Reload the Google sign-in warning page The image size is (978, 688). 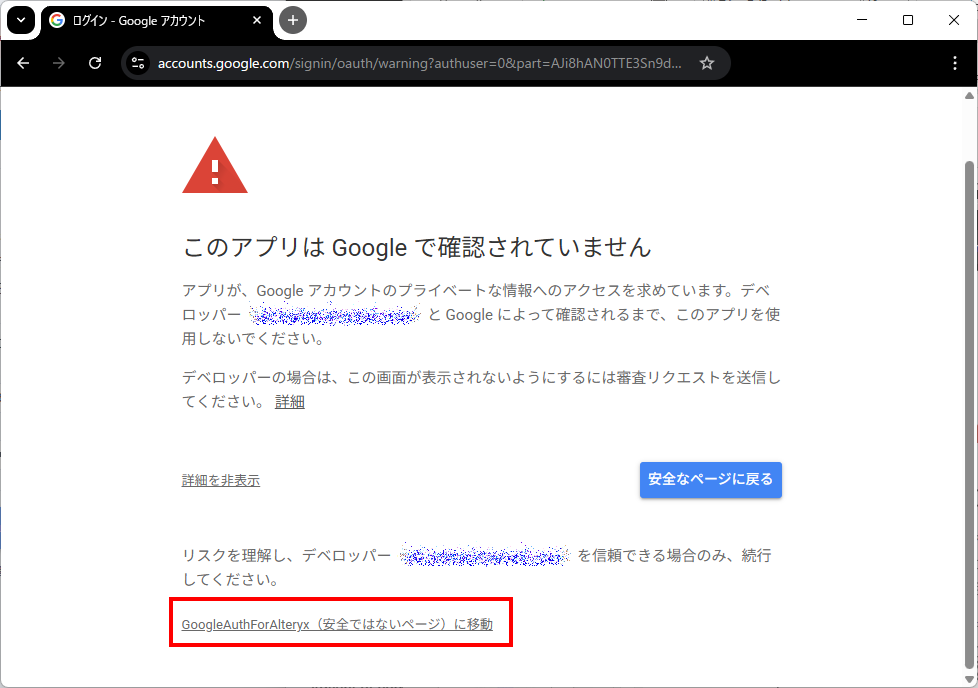click(x=95, y=63)
